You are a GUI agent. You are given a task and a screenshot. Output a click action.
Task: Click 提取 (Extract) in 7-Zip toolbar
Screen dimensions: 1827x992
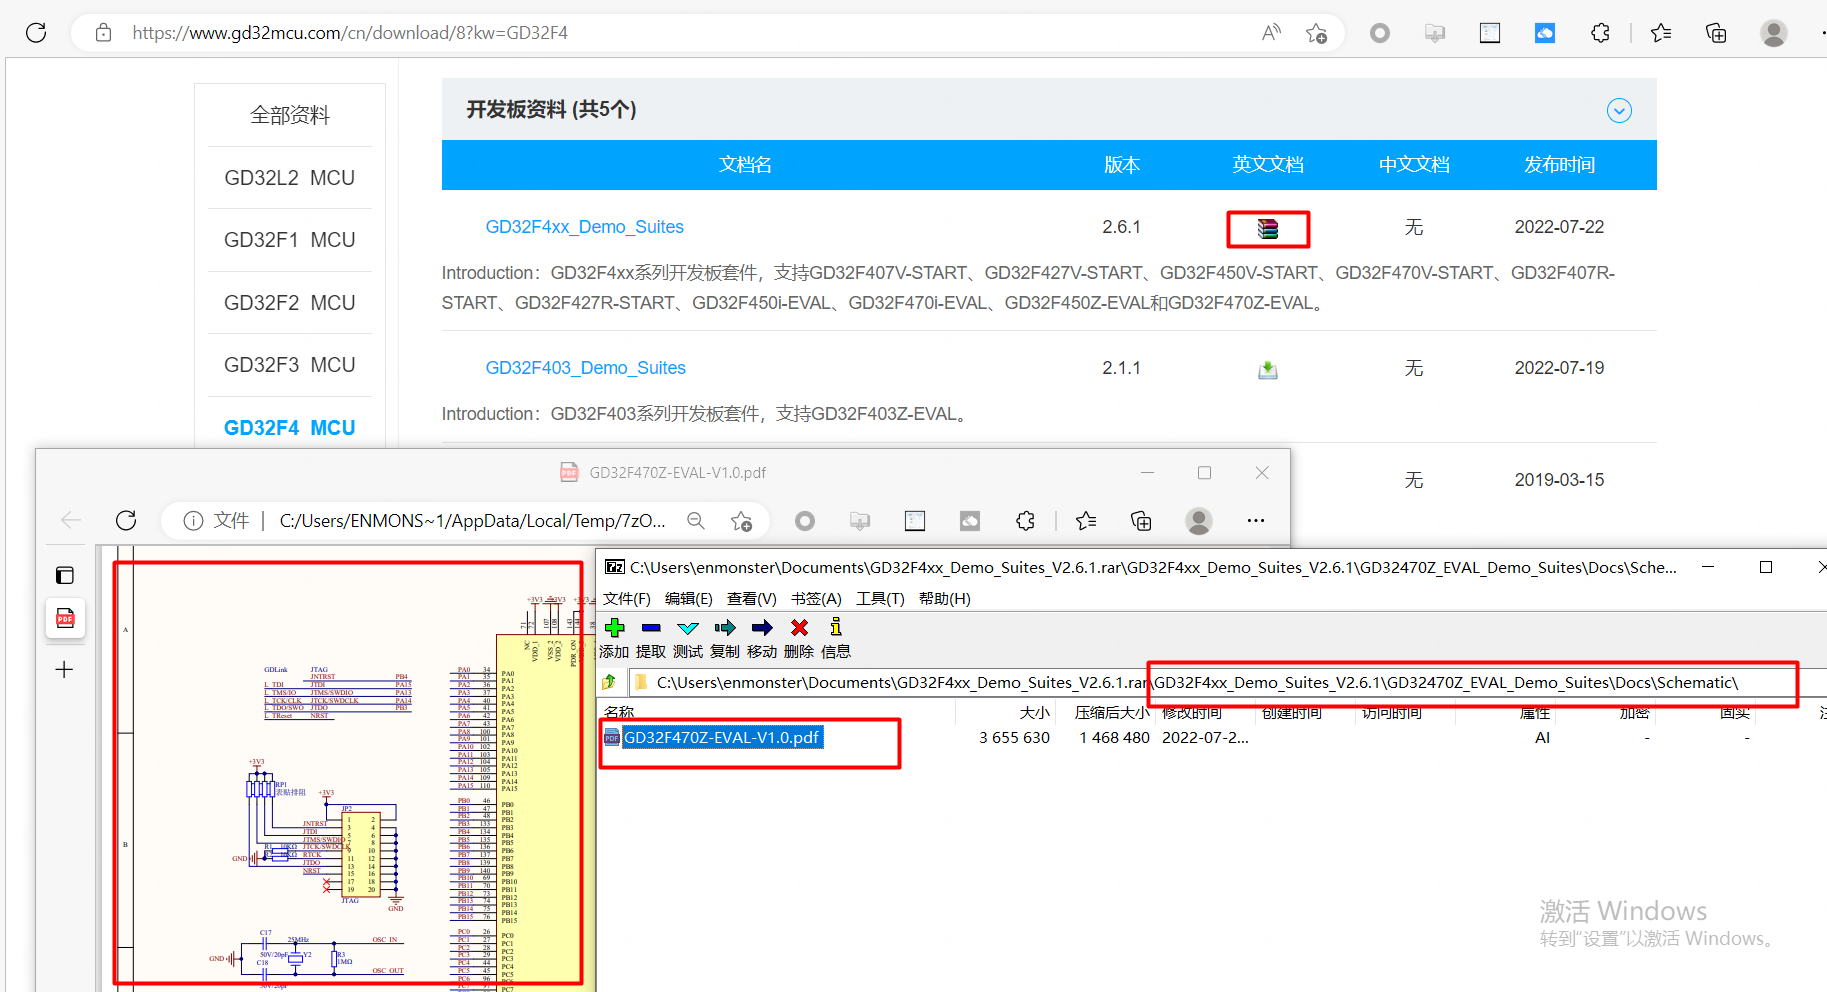pos(651,638)
